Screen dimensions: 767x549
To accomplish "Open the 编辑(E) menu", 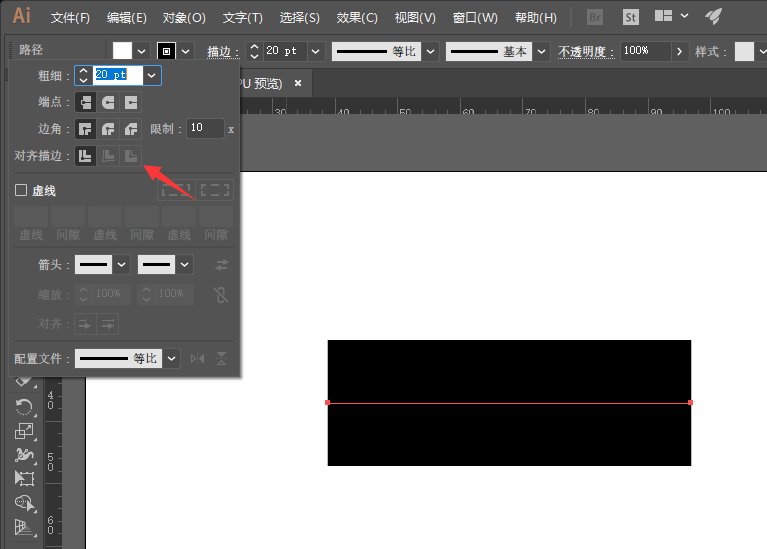I will coord(127,18).
